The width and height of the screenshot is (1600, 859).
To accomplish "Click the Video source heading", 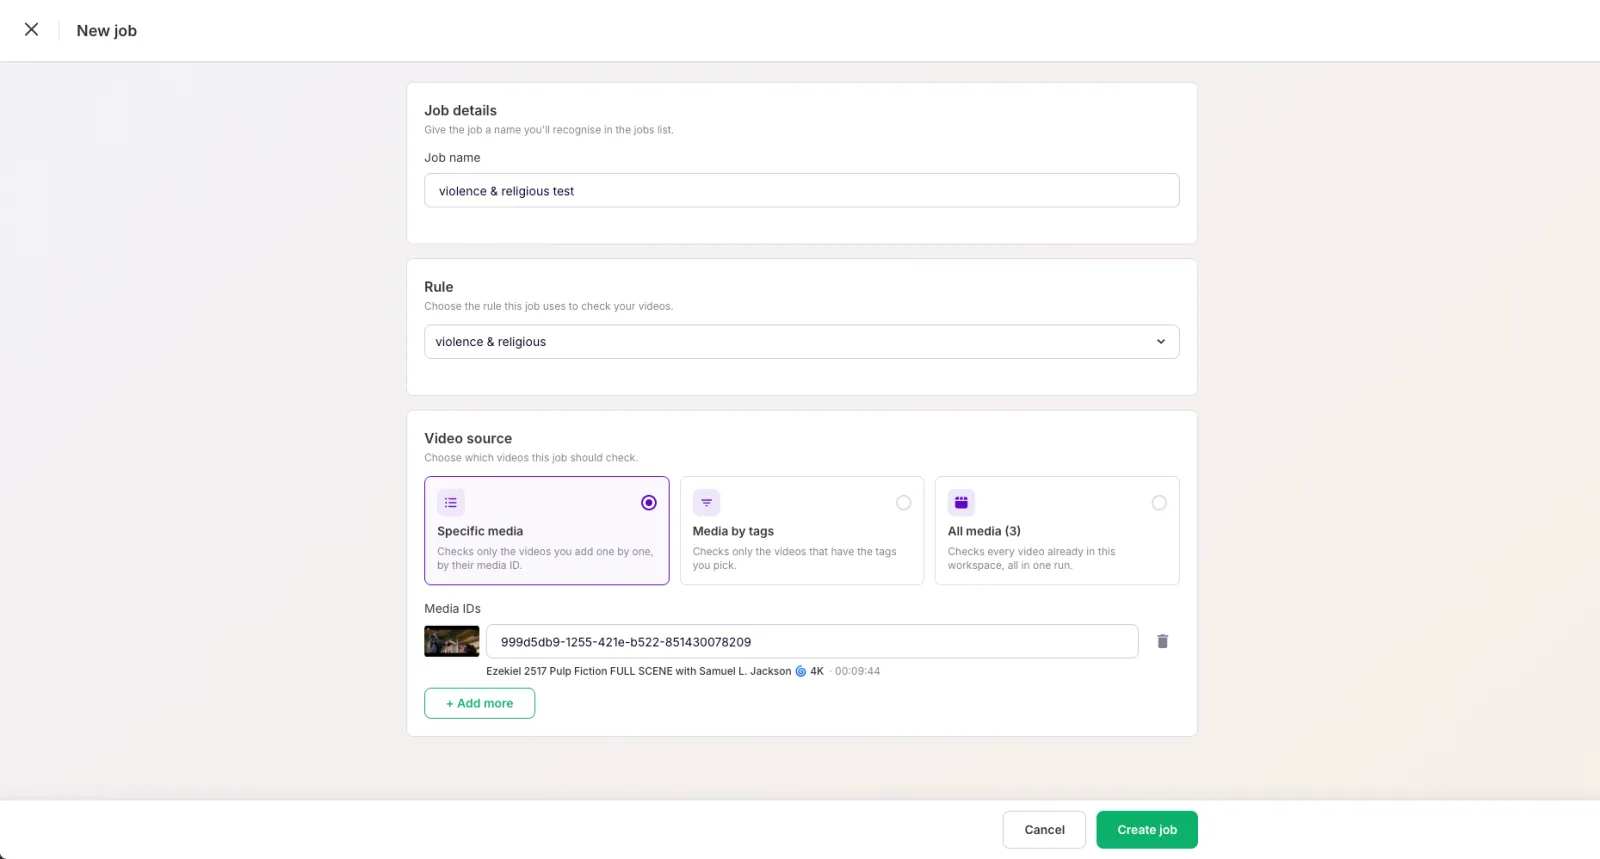I will pos(468,439).
